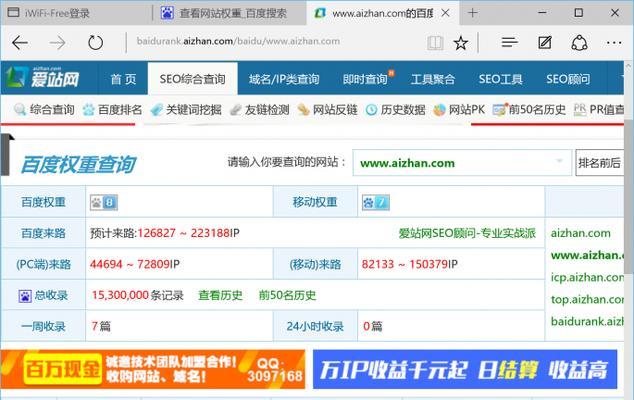Open www.aizhan.com subdomain link
634x400 pixels.
(587, 255)
